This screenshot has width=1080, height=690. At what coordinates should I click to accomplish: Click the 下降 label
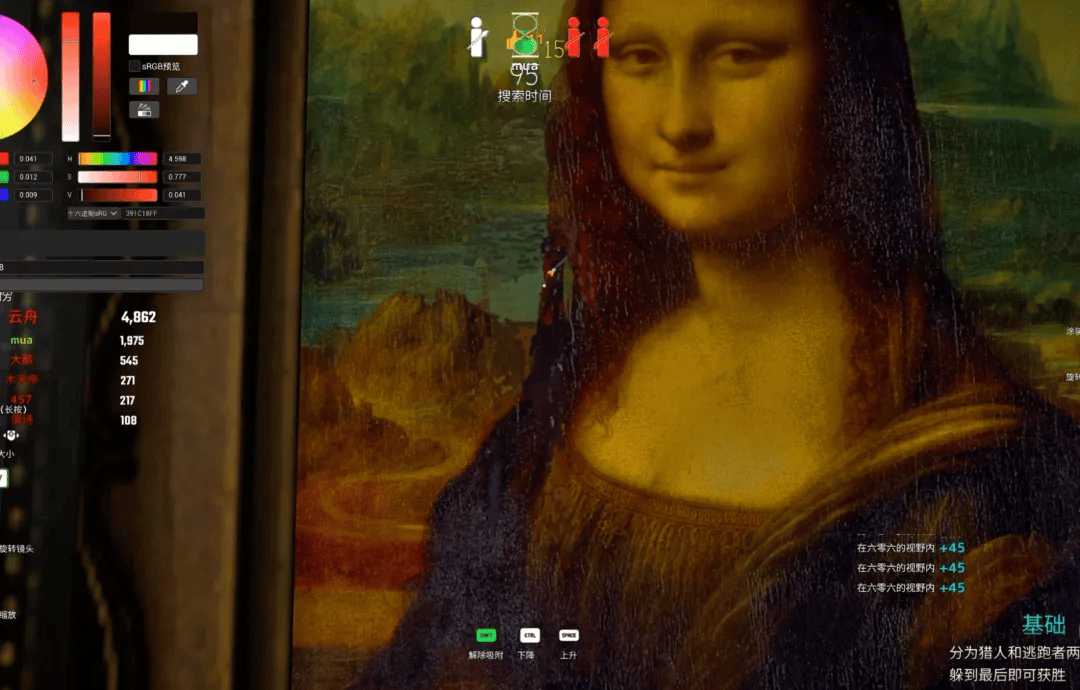click(526, 655)
